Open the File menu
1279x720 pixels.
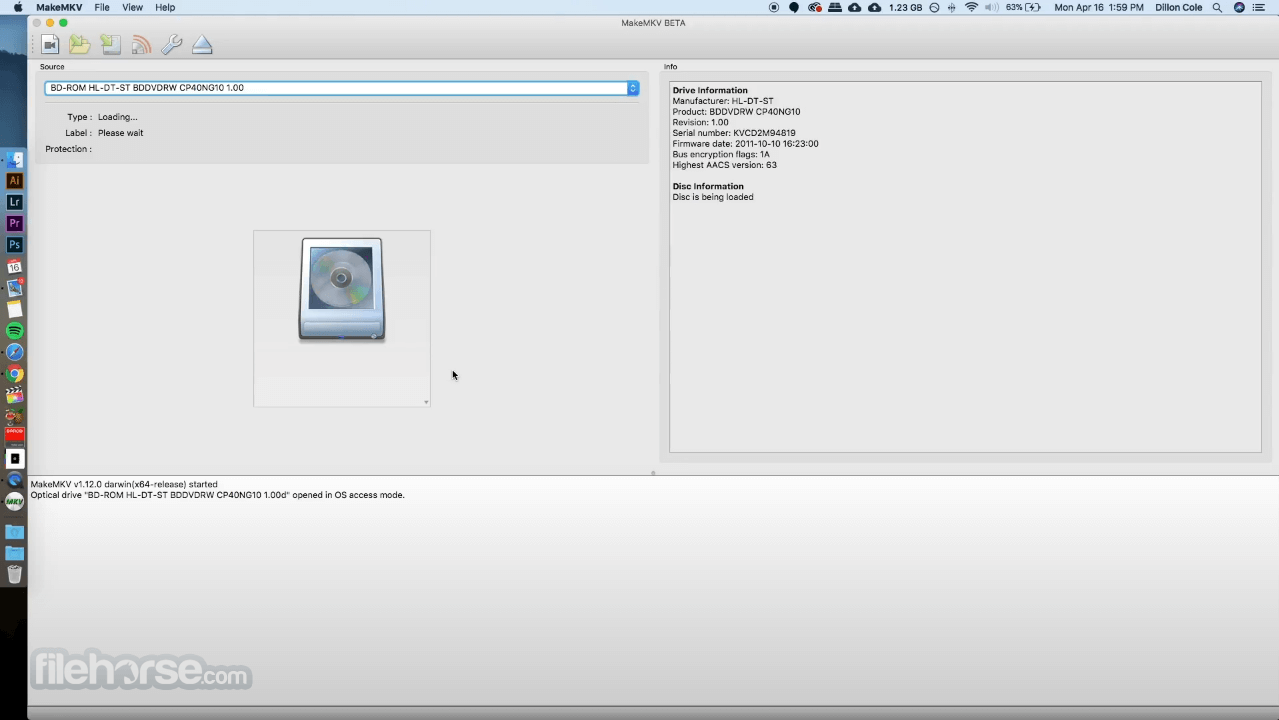102,7
